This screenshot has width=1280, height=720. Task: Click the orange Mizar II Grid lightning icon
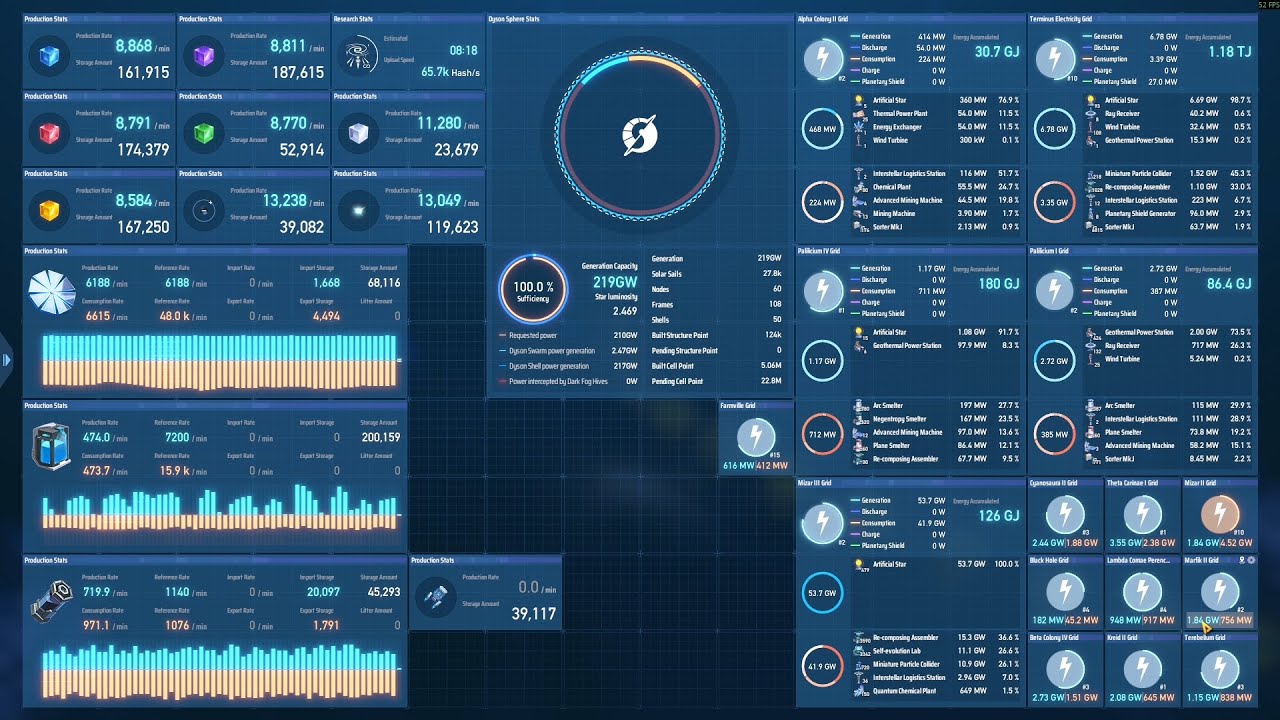coord(1220,516)
